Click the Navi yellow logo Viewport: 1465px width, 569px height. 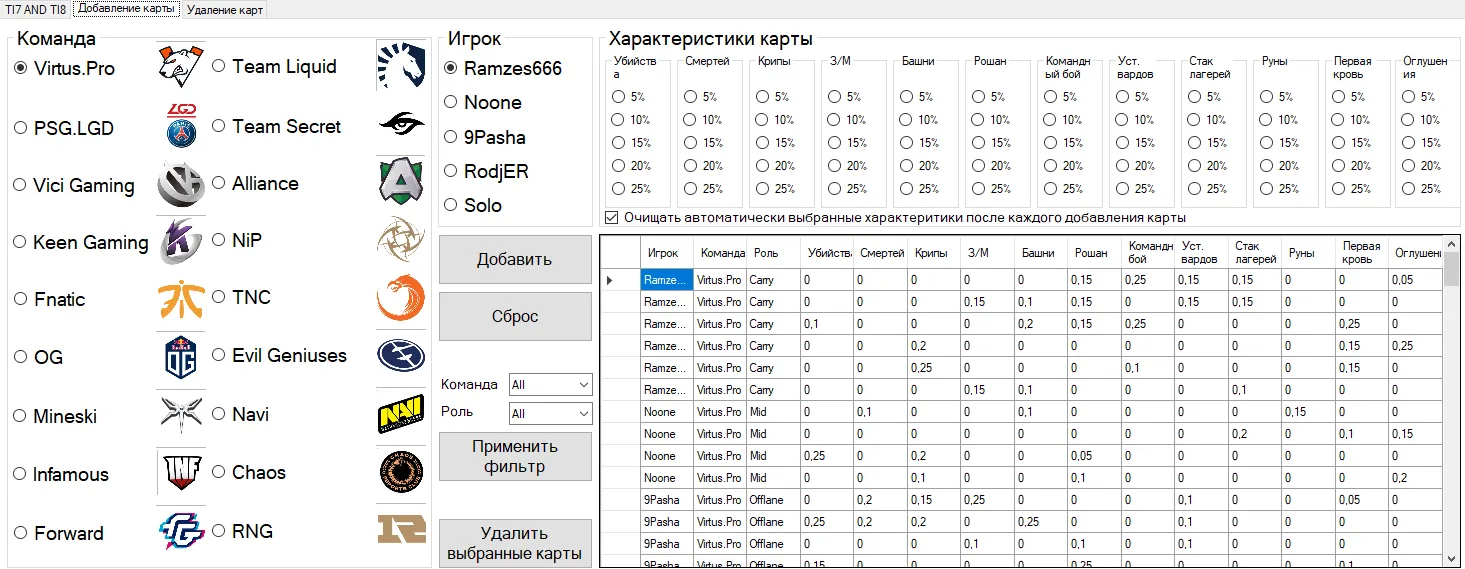pos(401,413)
